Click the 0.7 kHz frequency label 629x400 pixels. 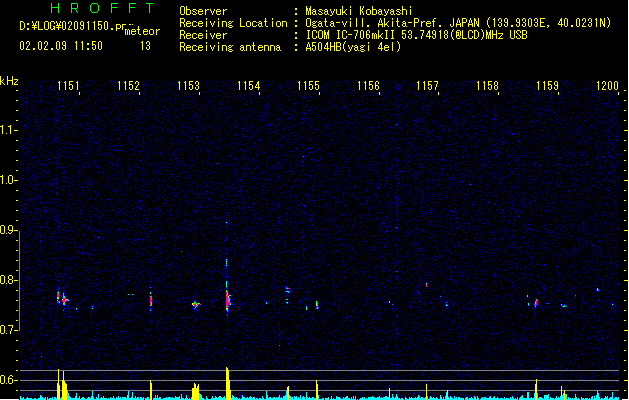click(x=8, y=330)
